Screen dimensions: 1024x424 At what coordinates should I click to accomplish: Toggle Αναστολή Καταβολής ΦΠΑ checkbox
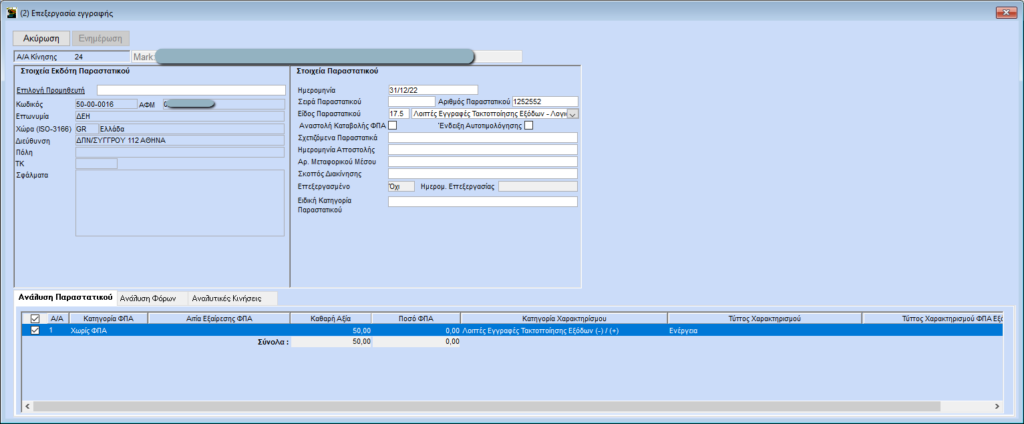click(x=392, y=125)
